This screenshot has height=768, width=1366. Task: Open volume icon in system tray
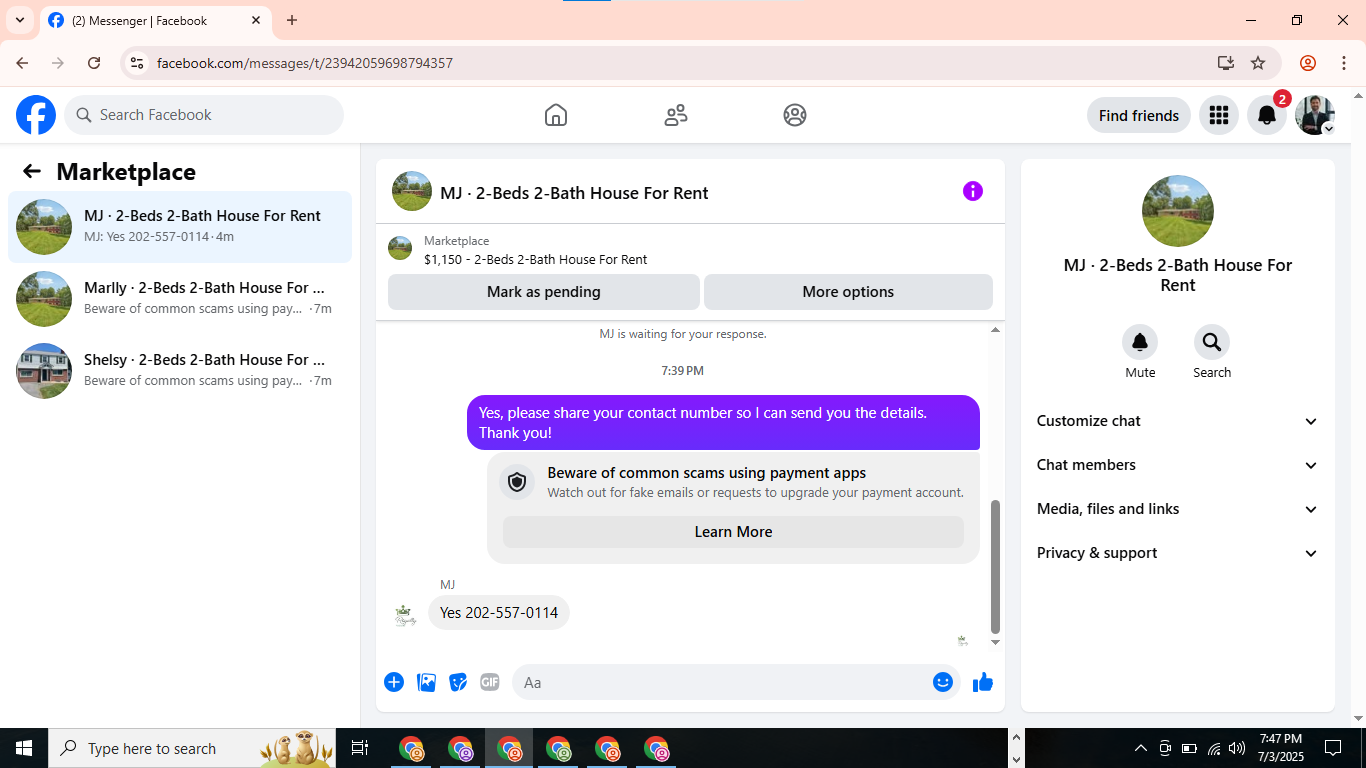coord(1237,748)
